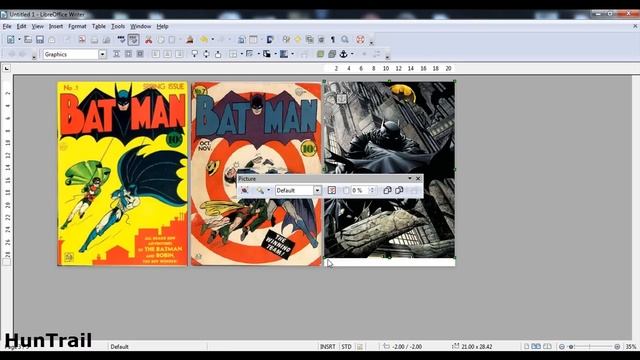Set Wrap Off in the Frame toolbar
Viewport: 640px width, 360px height.
pos(116,54)
